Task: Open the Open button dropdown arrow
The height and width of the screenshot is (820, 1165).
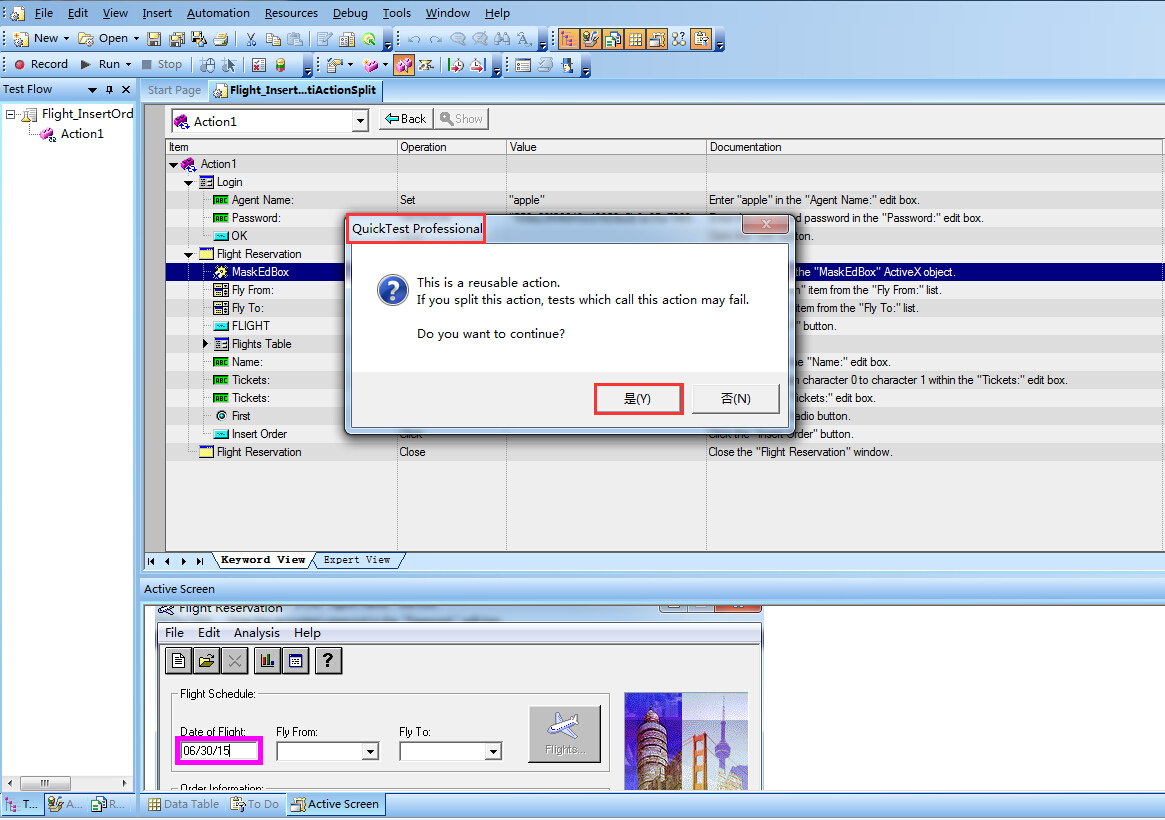Action: (x=136, y=39)
